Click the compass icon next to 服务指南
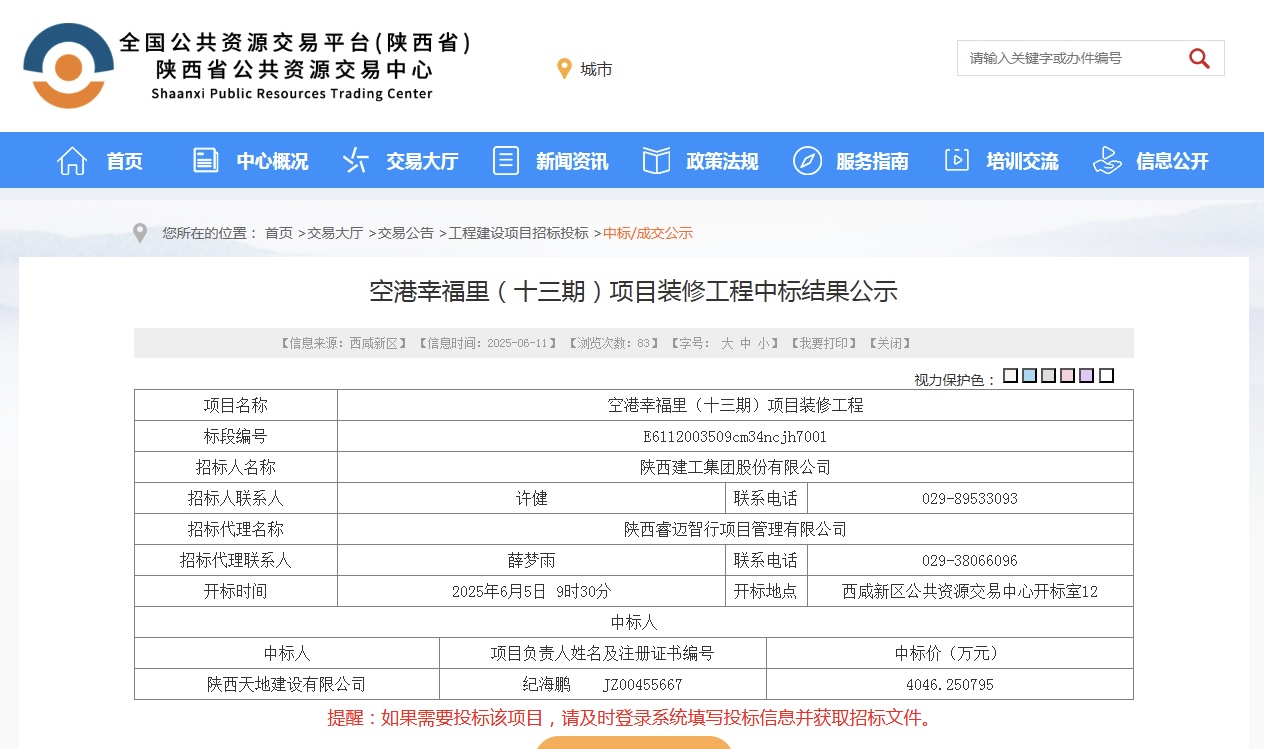The width and height of the screenshot is (1264, 749). point(806,160)
